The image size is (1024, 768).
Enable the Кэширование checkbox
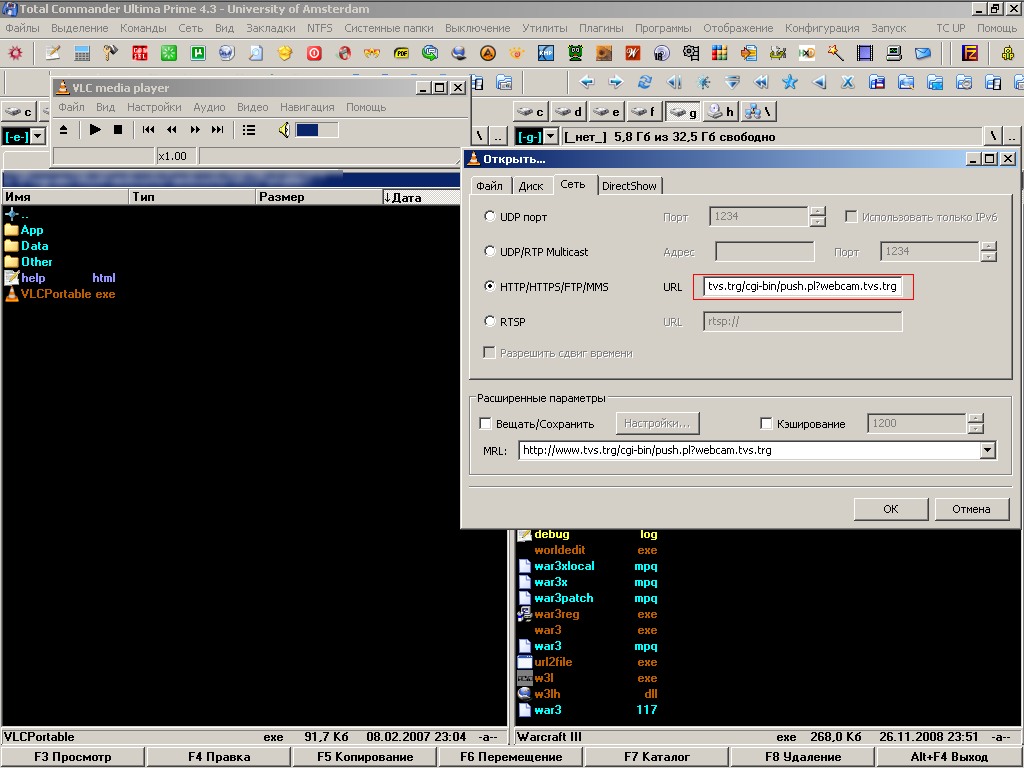(767, 424)
